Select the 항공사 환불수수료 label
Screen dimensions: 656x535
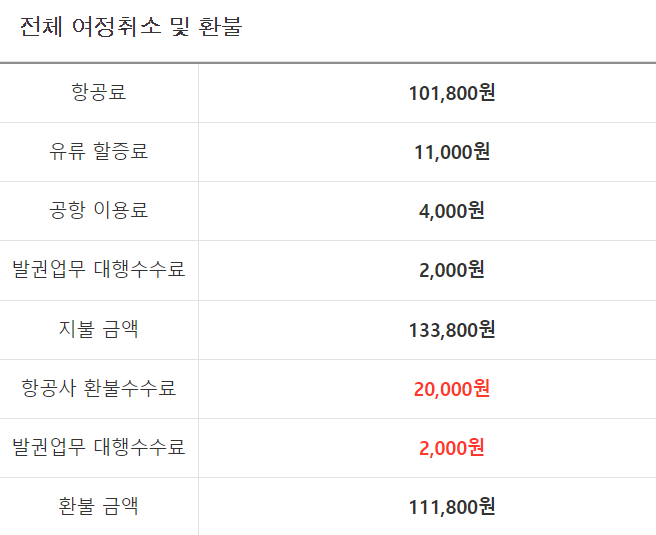pos(99,388)
